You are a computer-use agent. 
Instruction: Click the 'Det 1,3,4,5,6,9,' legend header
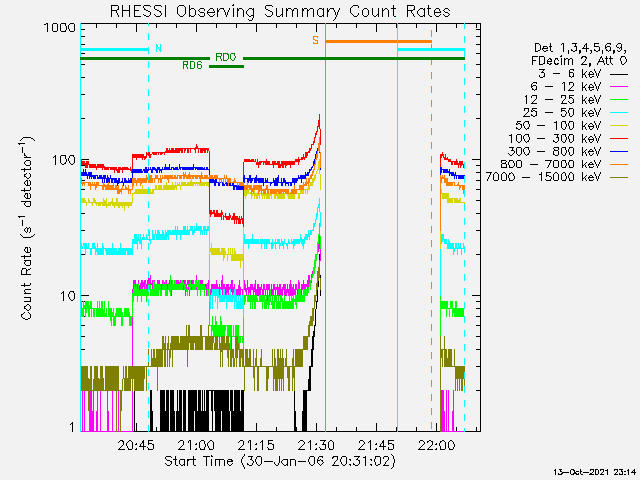580,49
